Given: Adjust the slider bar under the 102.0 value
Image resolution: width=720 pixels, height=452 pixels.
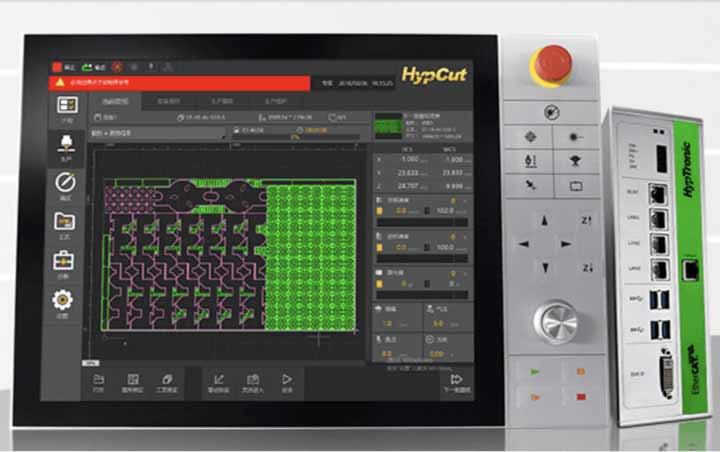Looking at the screenshot, I should coord(422,222).
